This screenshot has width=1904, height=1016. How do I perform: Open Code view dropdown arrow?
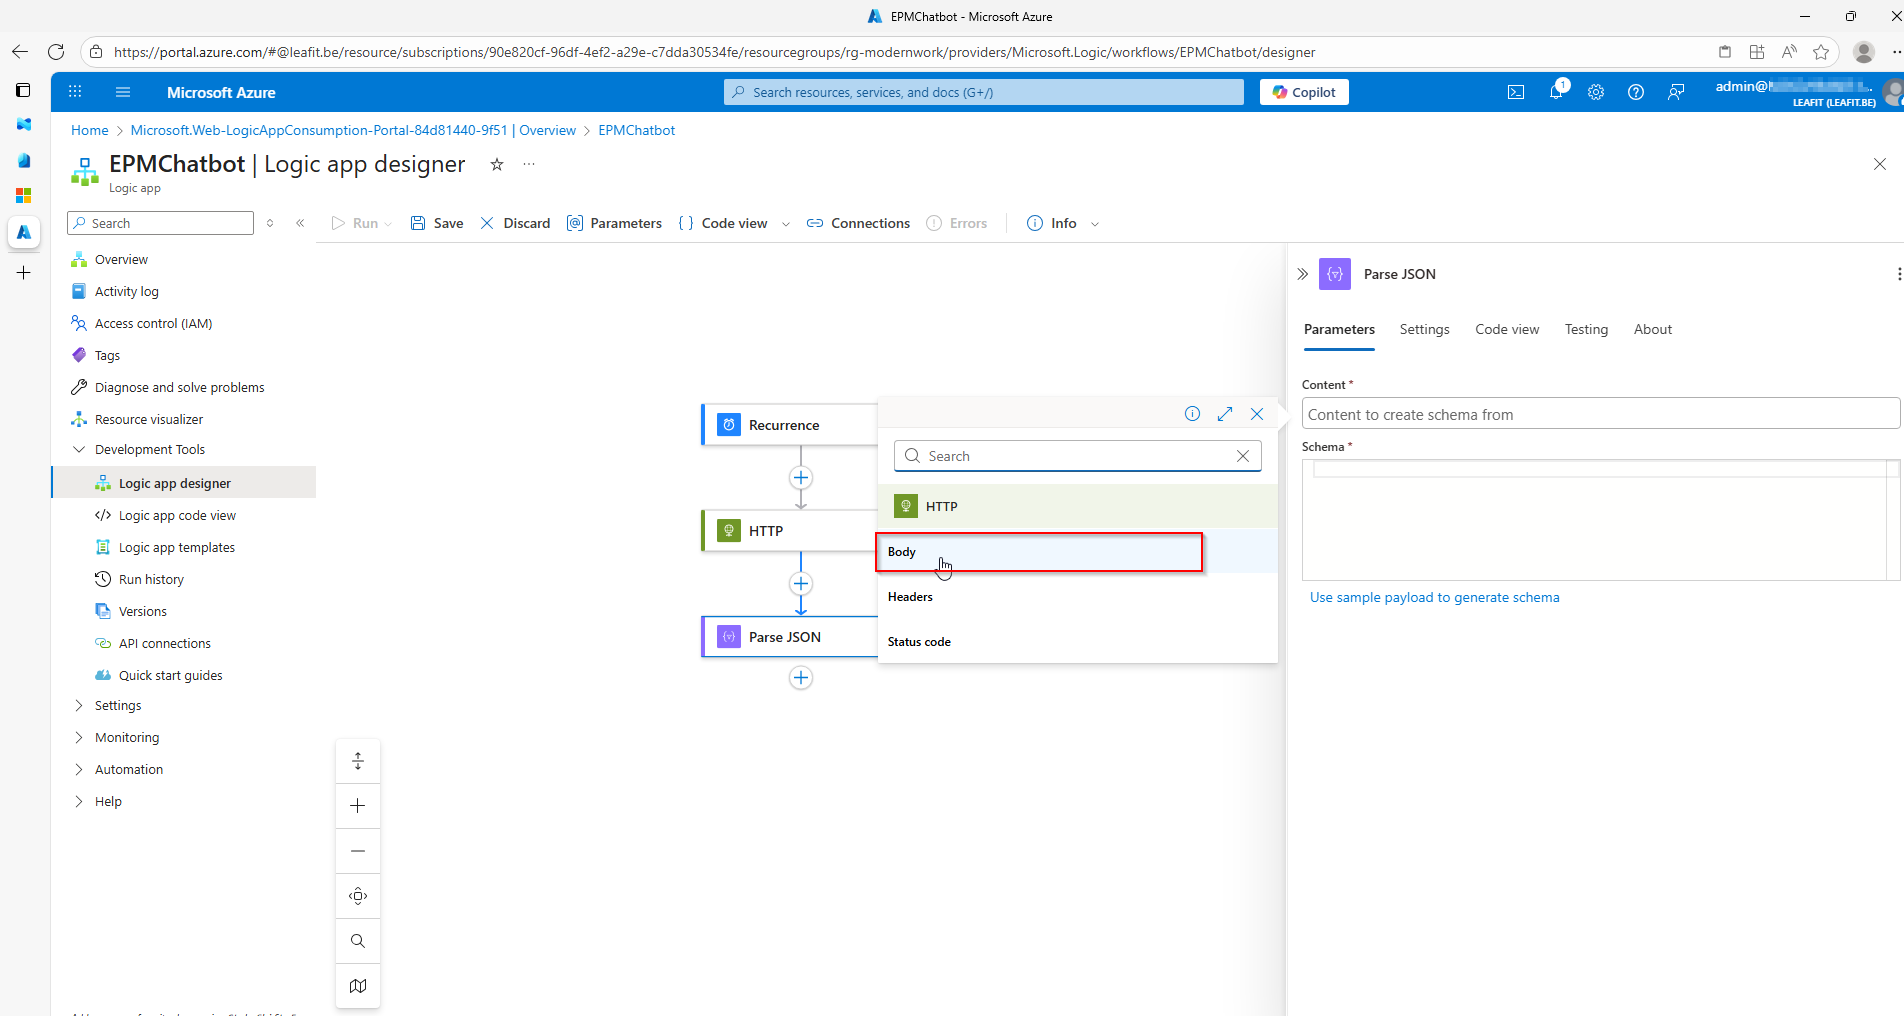786,224
